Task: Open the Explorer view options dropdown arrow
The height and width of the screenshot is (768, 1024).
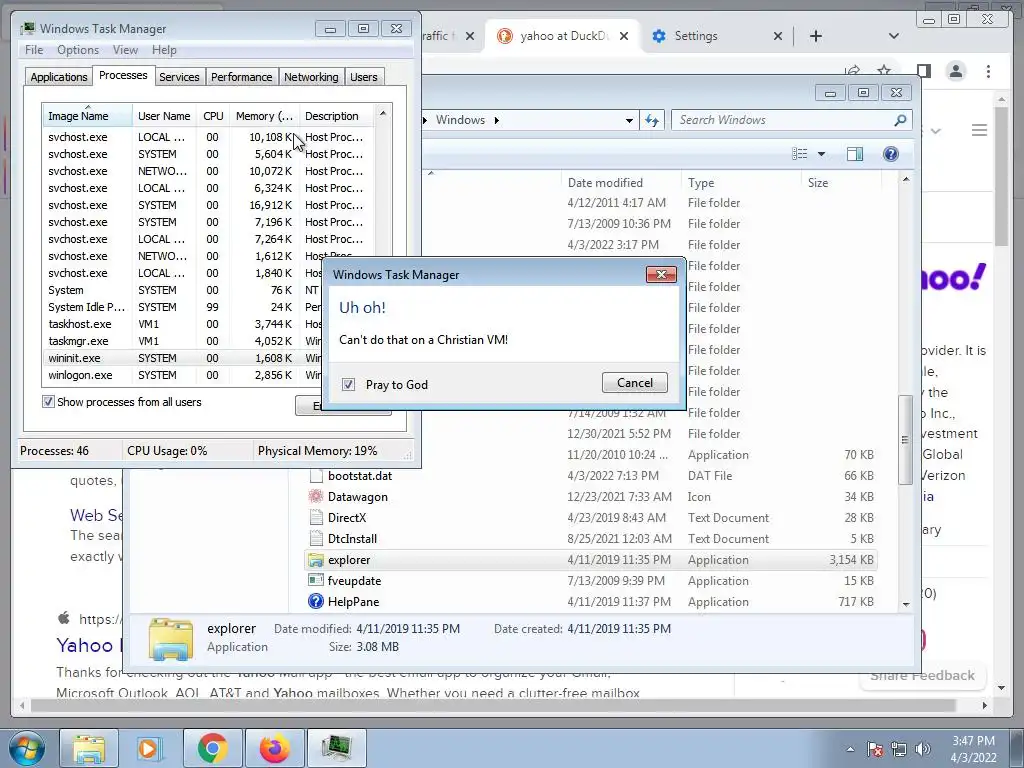Action: [x=822, y=154]
